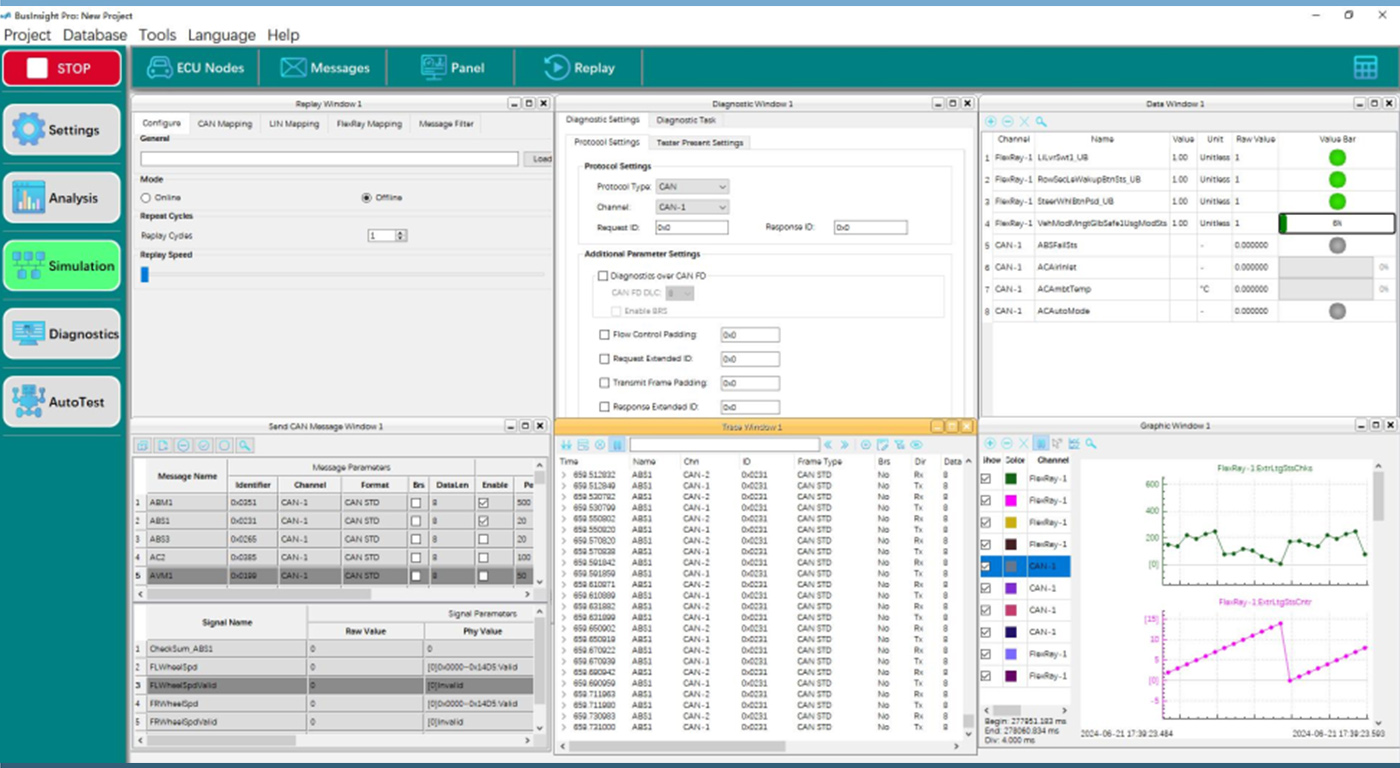This screenshot has width=1400, height=768.
Task: Click the search icon in Send CAN Message window
Action: coord(245,445)
